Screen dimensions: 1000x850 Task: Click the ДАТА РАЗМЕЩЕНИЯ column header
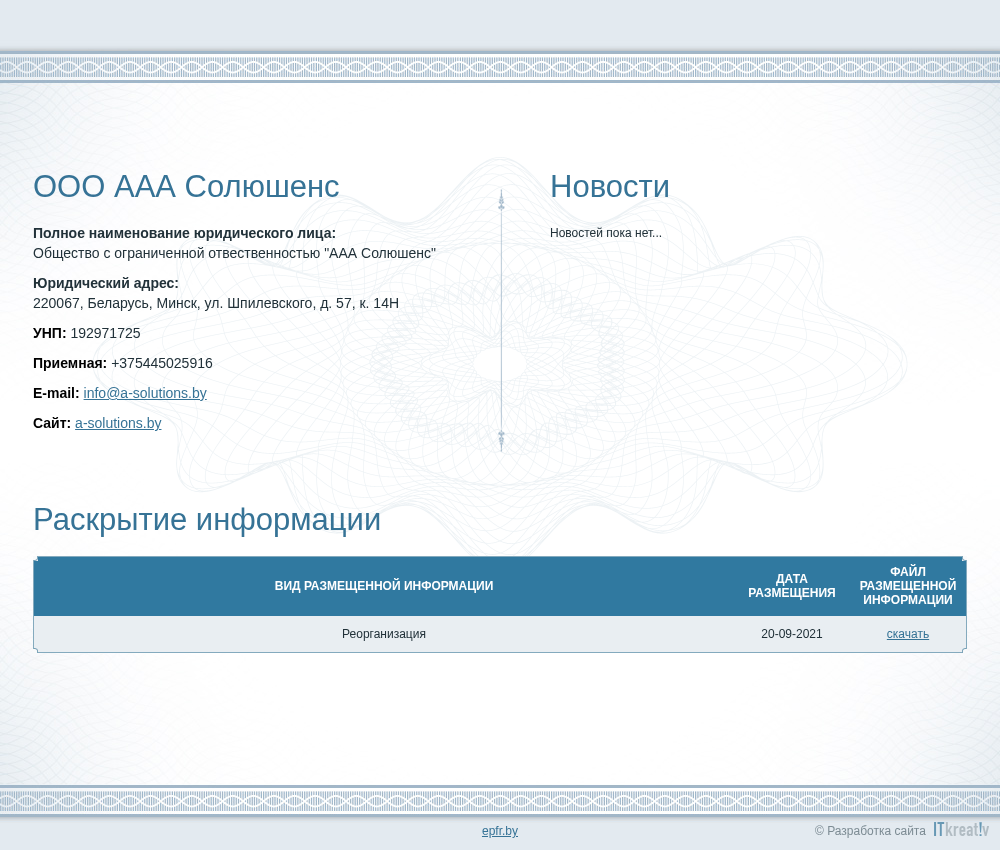tap(791, 585)
